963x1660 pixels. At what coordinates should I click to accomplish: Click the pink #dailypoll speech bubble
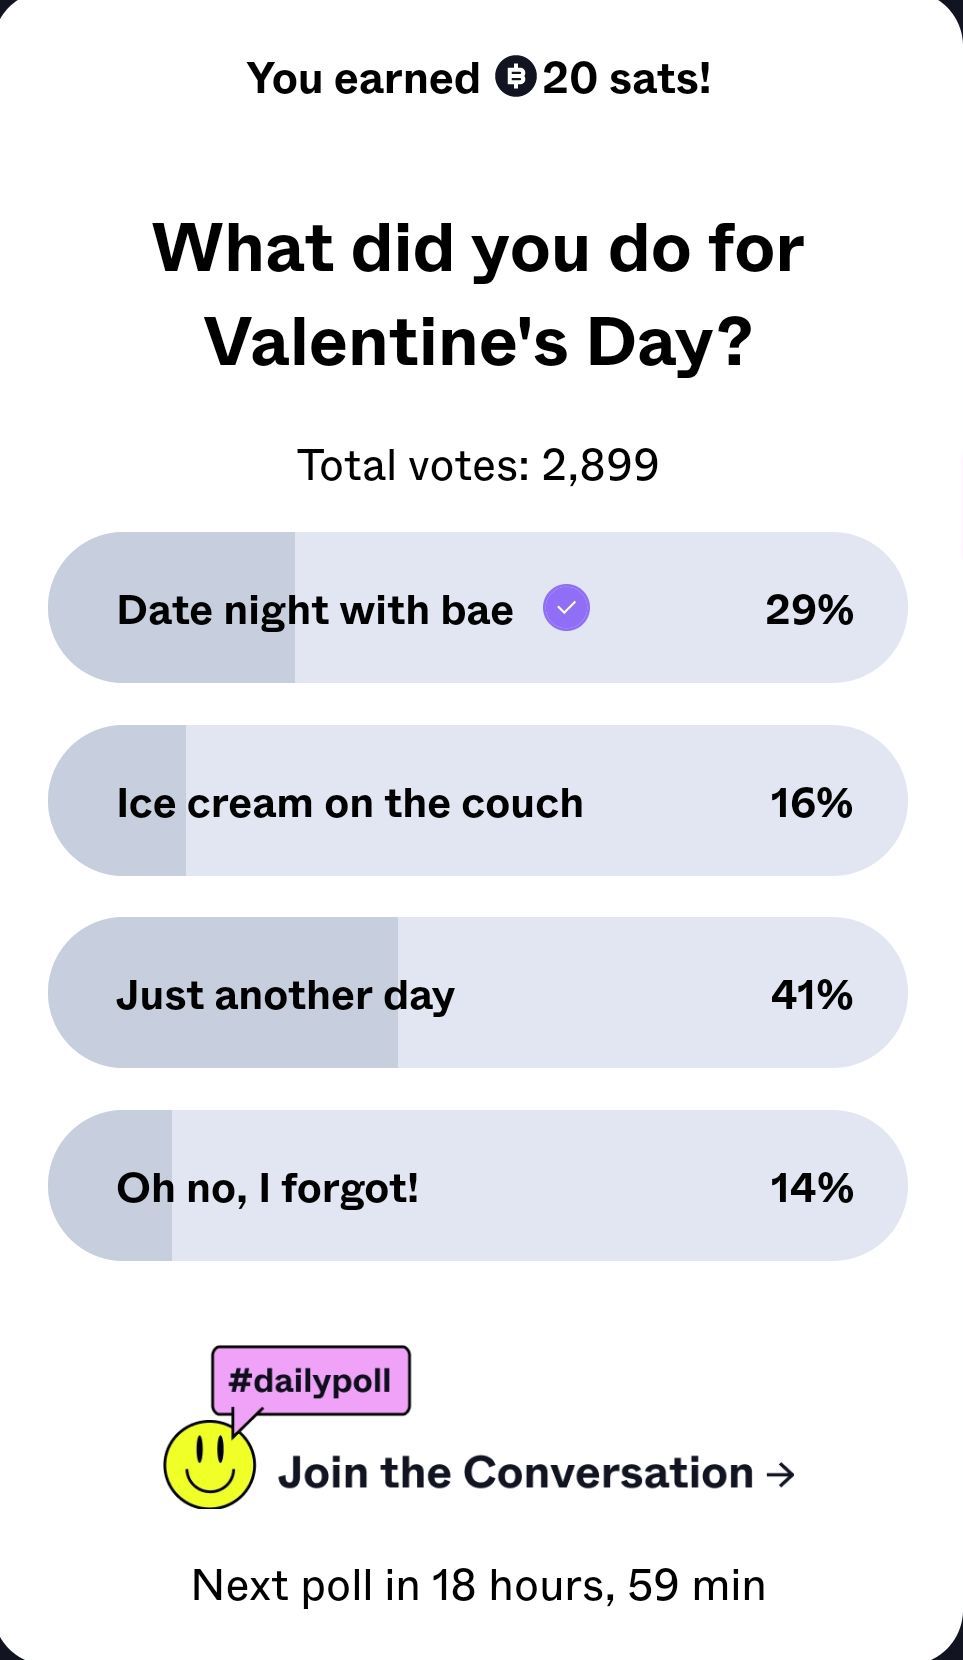[x=310, y=1381]
